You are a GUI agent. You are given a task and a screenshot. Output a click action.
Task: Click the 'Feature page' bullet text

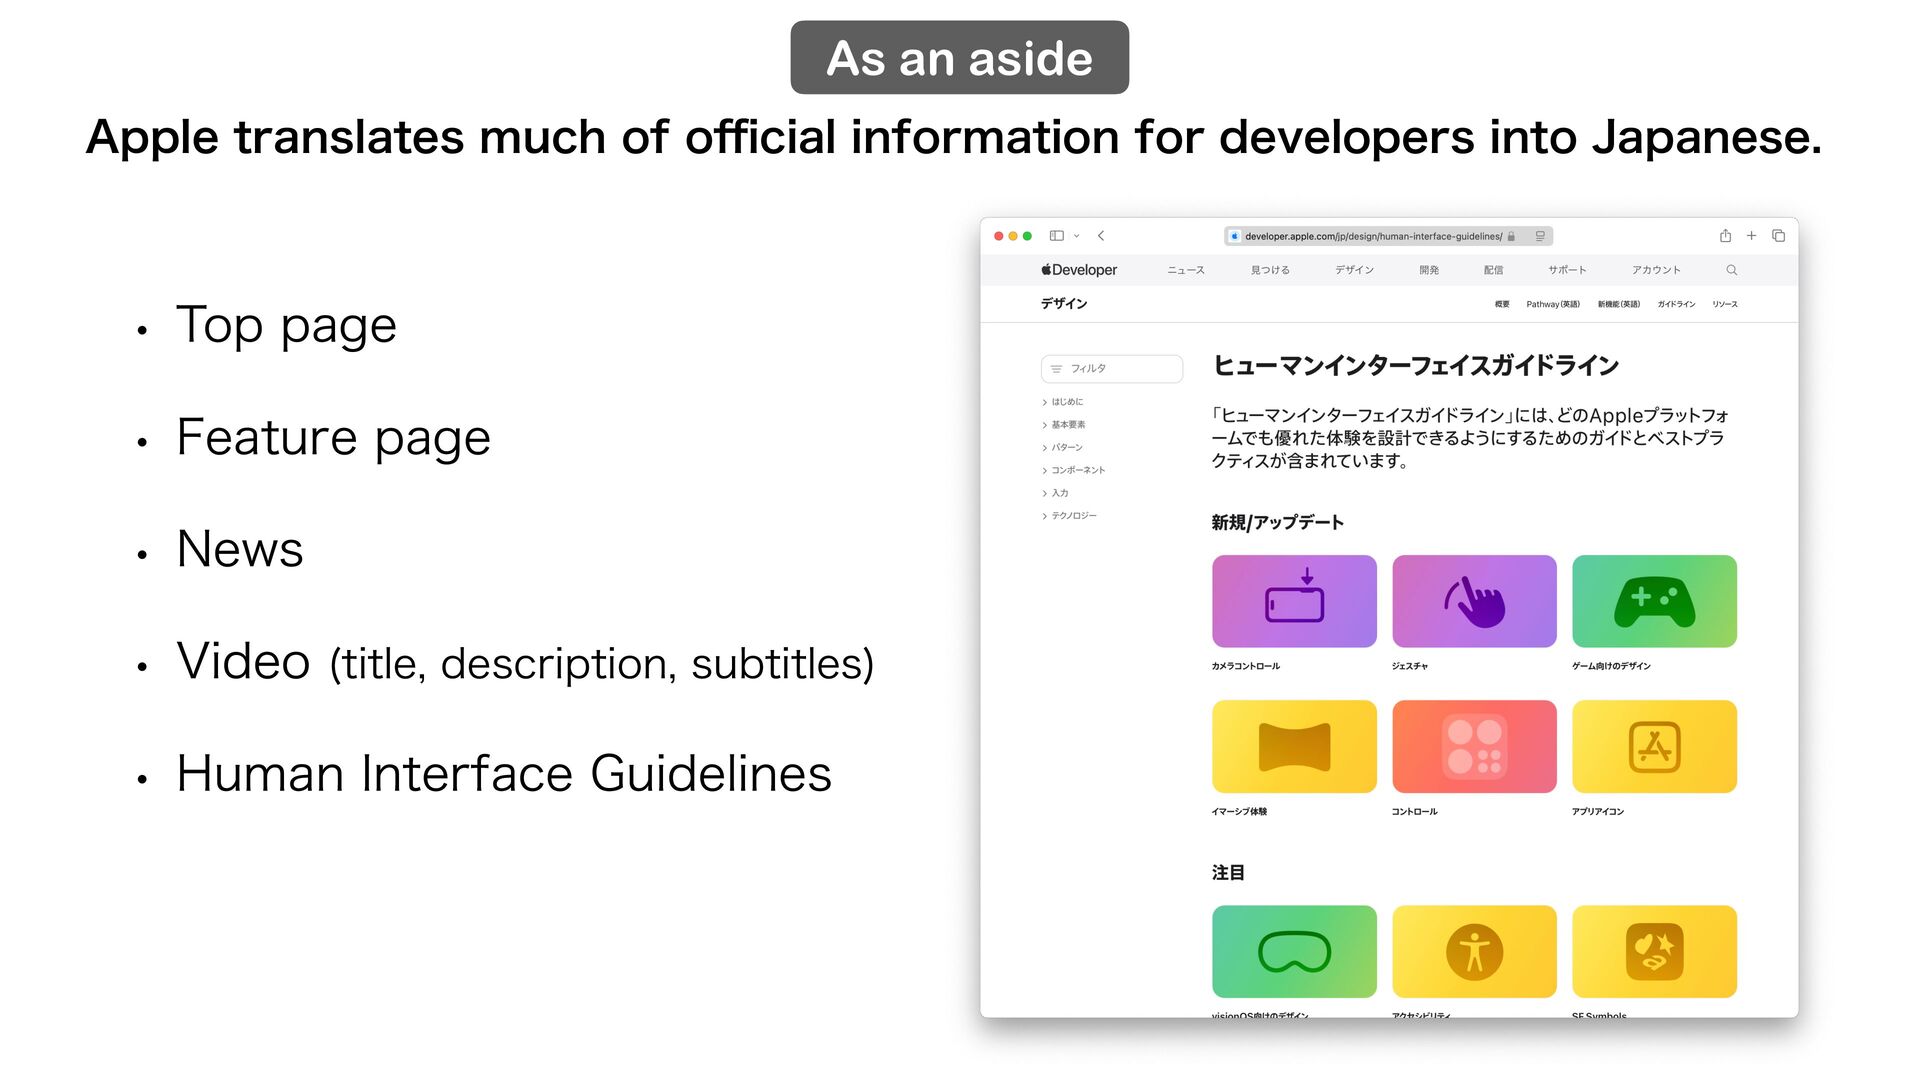pos(334,438)
